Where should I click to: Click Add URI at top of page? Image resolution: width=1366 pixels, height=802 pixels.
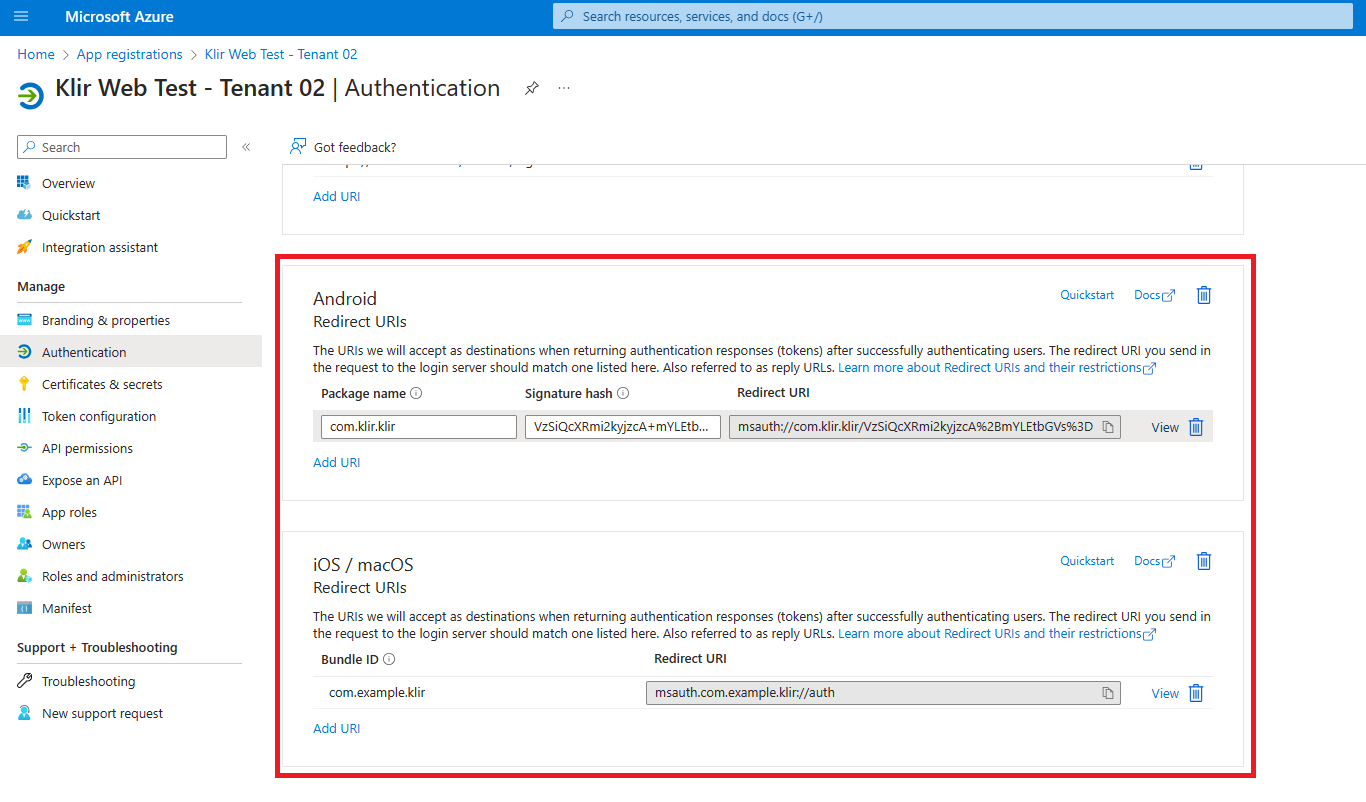pos(337,196)
